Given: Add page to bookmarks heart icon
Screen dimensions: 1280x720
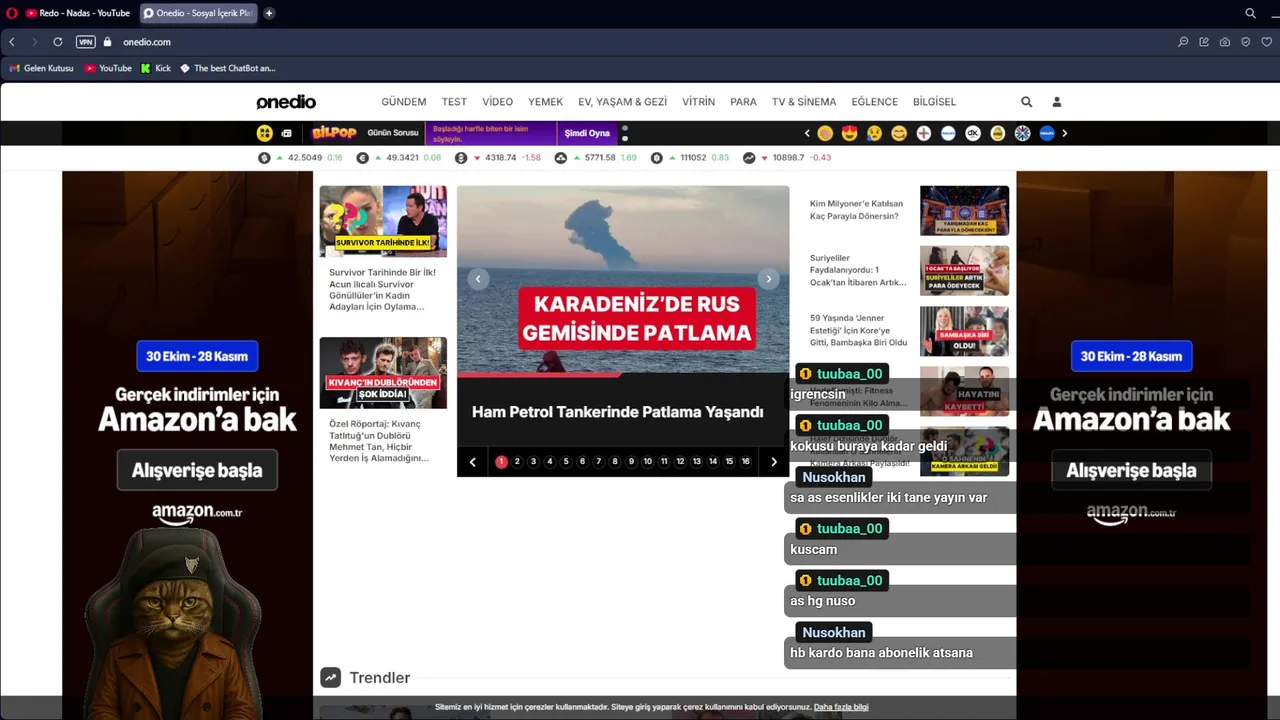Looking at the screenshot, I should (1267, 42).
